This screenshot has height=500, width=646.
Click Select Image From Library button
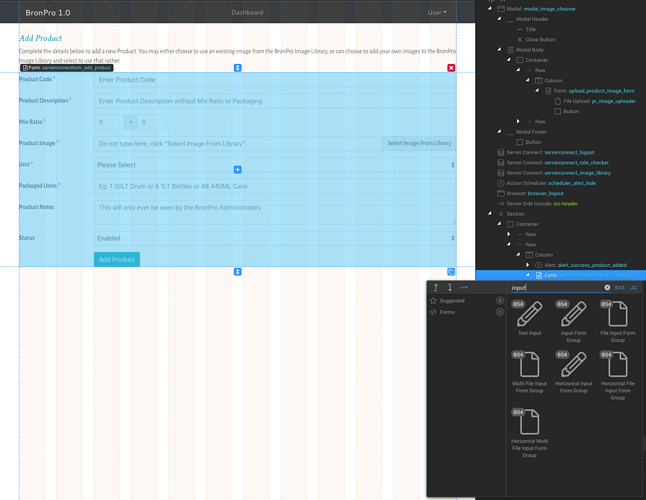coord(419,143)
